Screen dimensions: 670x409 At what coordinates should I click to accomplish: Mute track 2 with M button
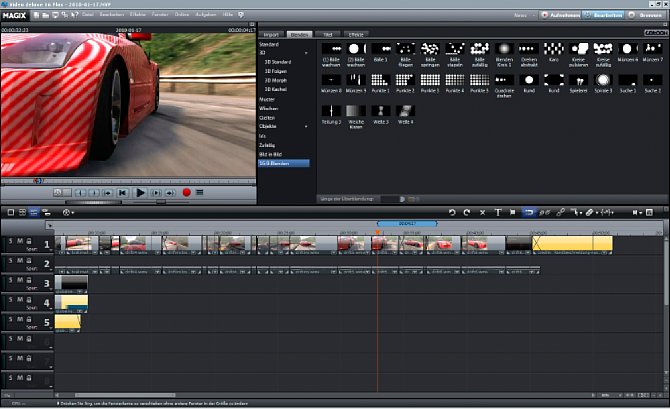(x=20, y=260)
